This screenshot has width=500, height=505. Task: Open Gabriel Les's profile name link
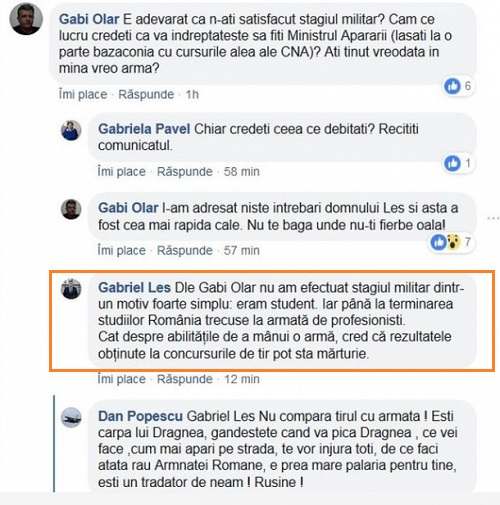click(134, 287)
